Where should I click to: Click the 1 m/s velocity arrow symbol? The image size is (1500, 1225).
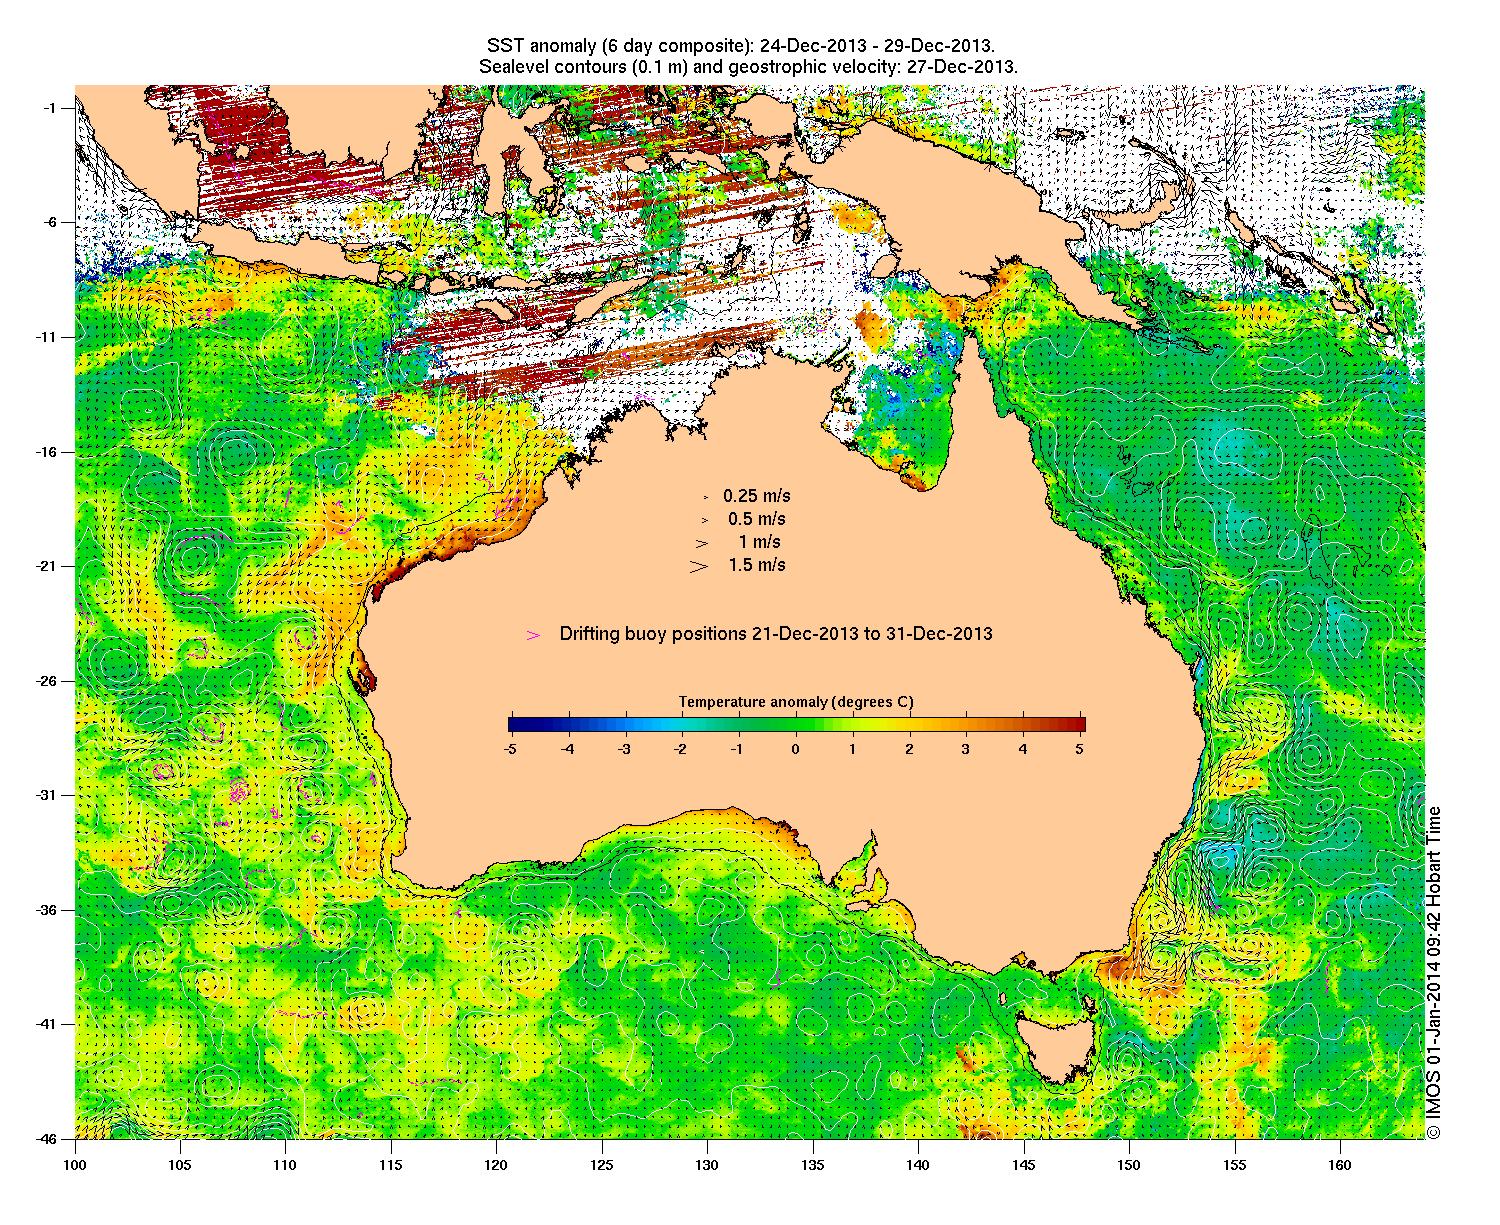[702, 543]
